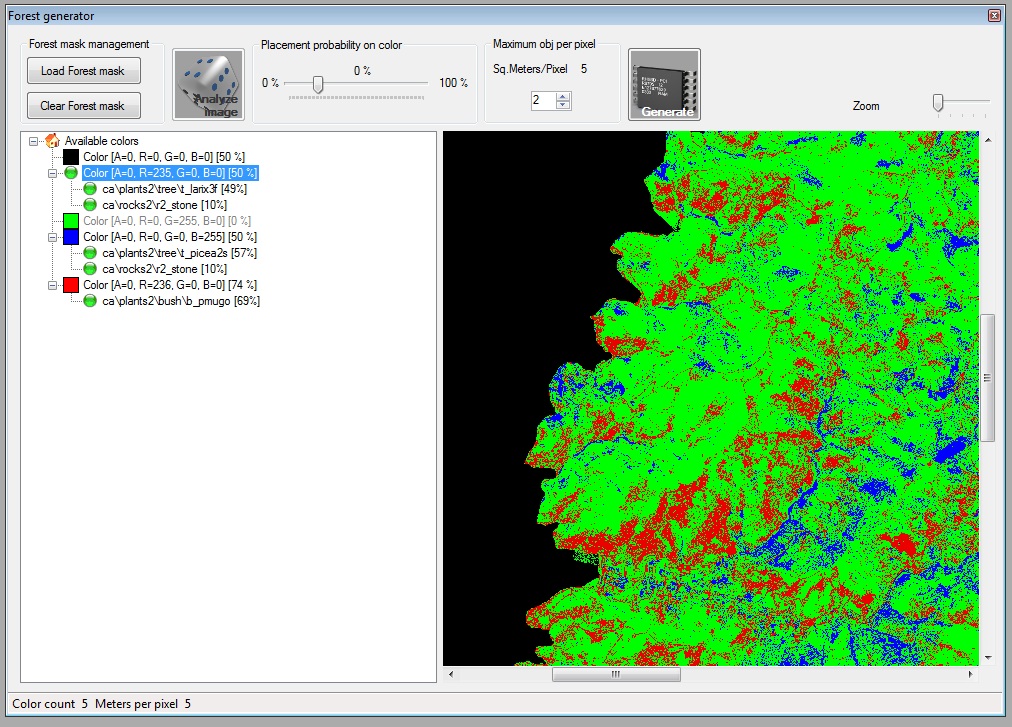
Task: Click scroll up arrow of mask view
Action: click(987, 139)
